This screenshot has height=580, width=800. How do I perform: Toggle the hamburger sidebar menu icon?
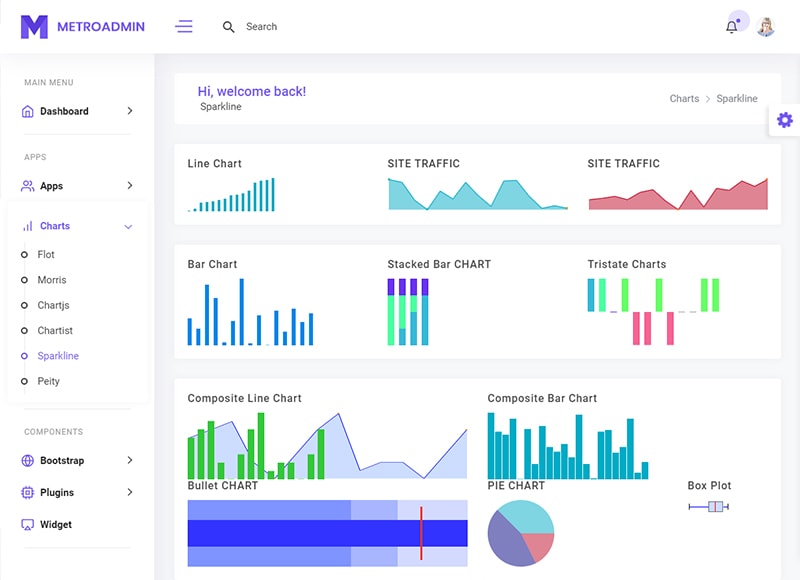pyautogui.click(x=184, y=27)
